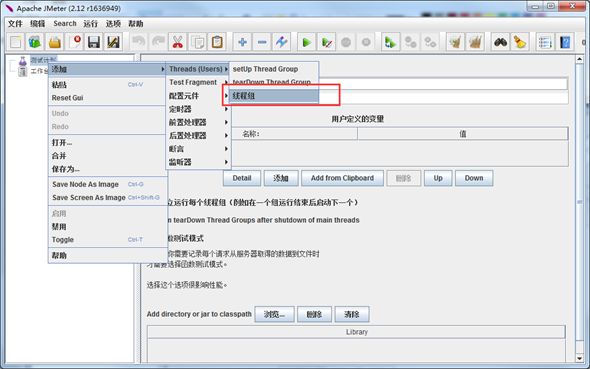Image resolution: width=590 pixels, height=369 pixels.
Task: Open the 编辑 menu
Action: [38, 24]
